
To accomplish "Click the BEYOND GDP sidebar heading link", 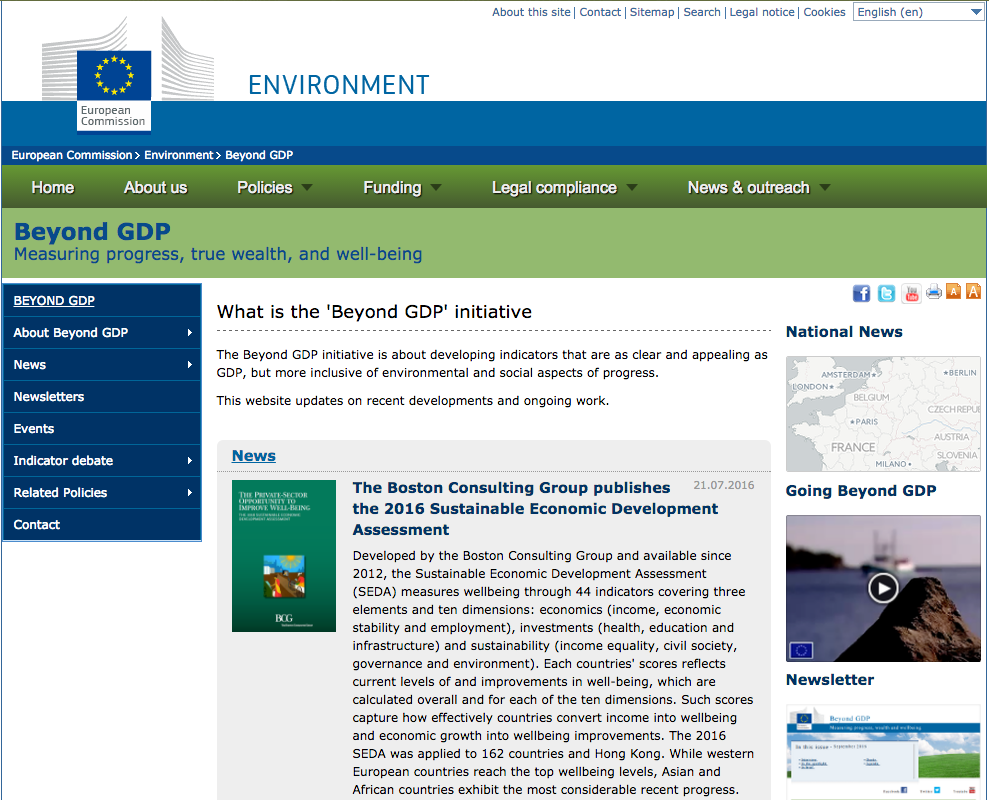I will coord(54,301).
